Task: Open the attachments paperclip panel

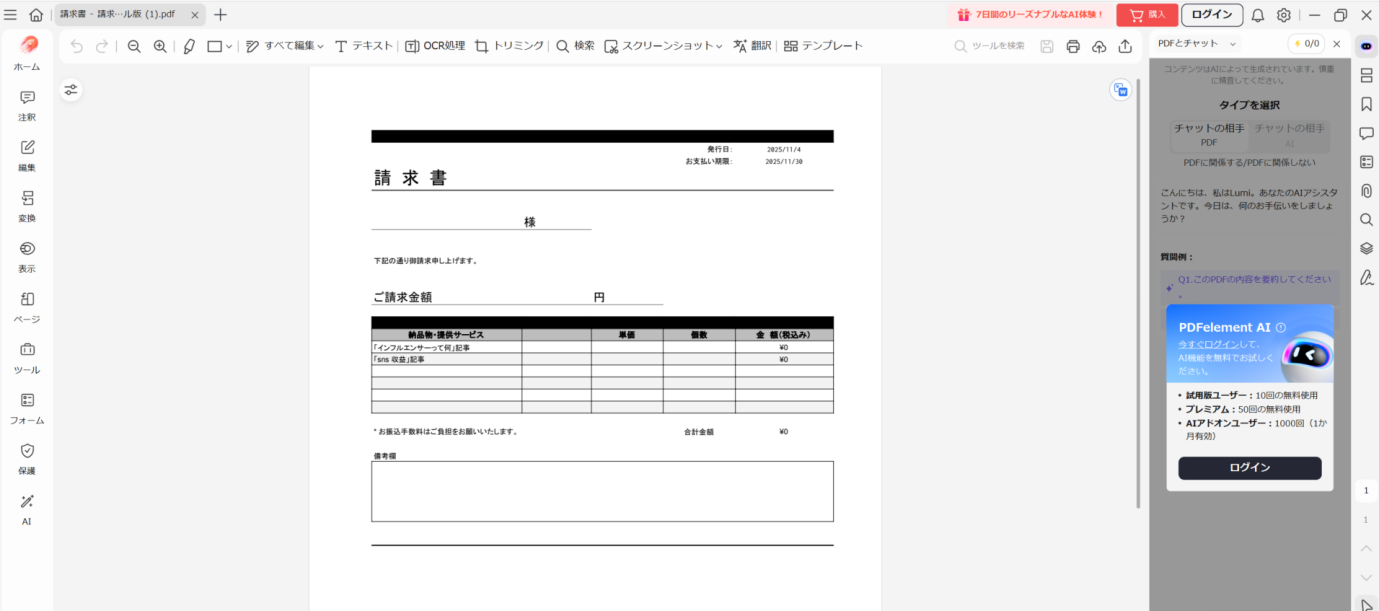Action: click(1366, 191)
